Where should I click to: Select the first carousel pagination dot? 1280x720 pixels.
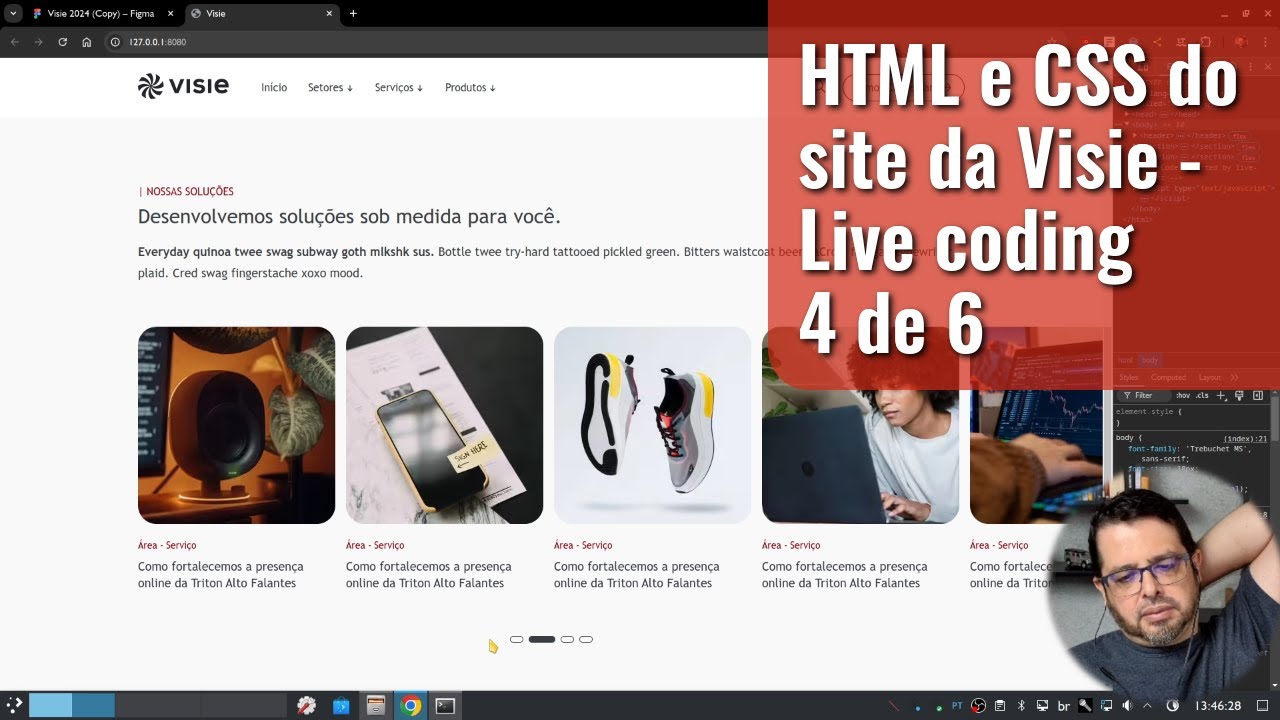(517, 639)
